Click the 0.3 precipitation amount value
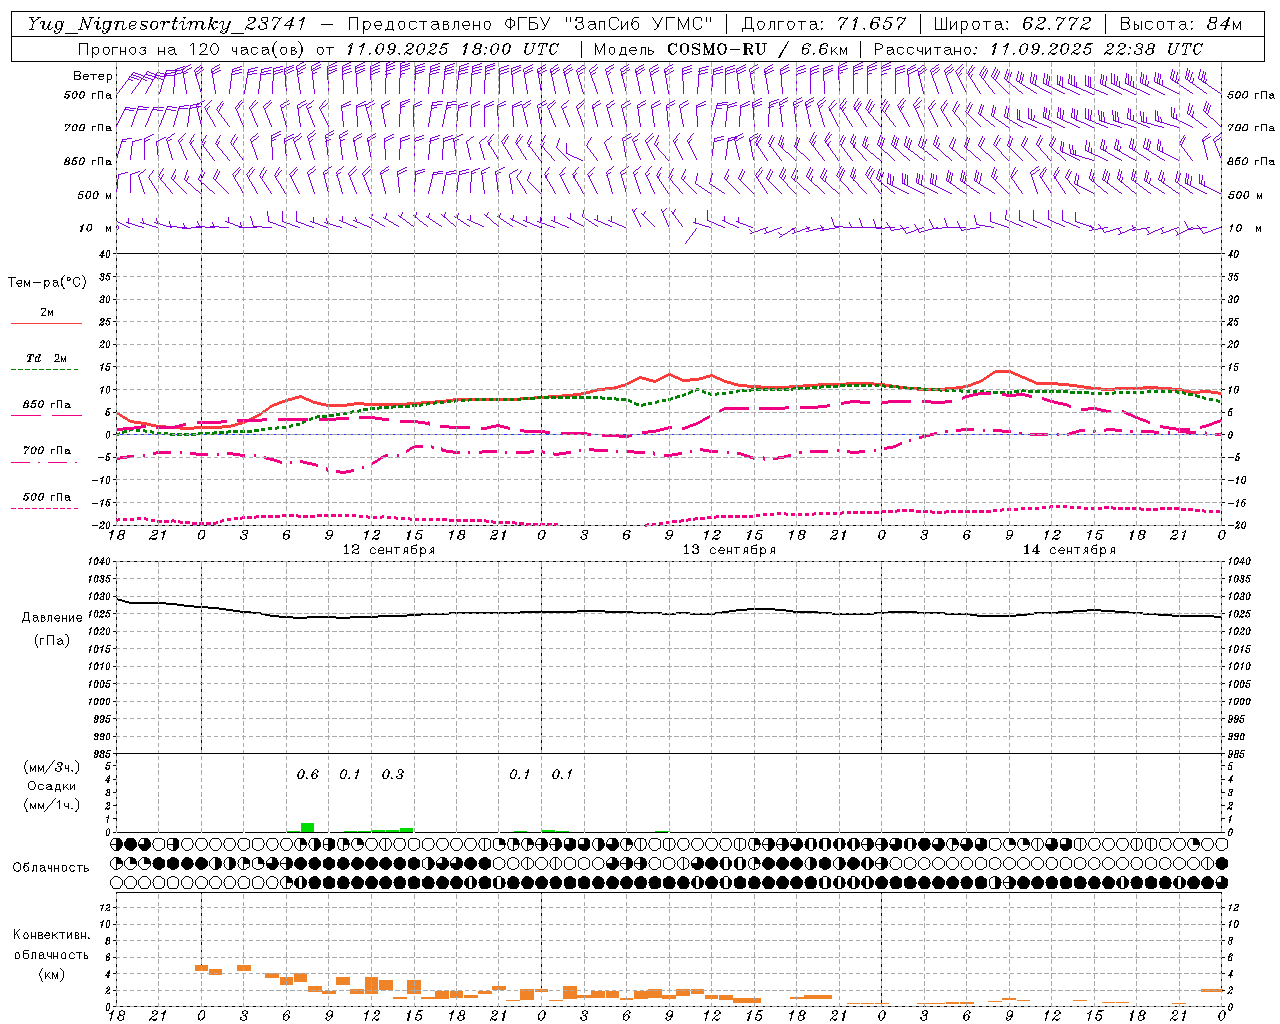Image resolution: width=1280 pixels, height=1024 pixels. (393, 775)
